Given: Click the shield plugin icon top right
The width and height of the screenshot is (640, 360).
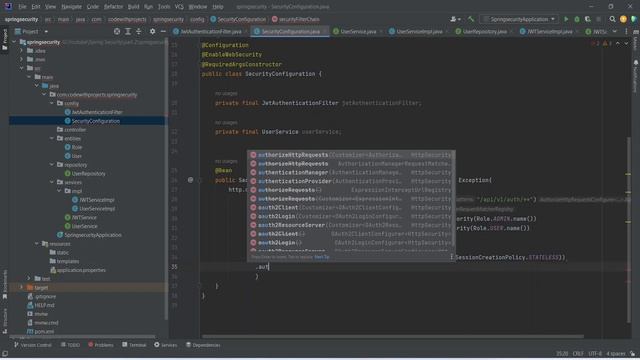Looking at the screenshot, I should [x=633, y=19].
